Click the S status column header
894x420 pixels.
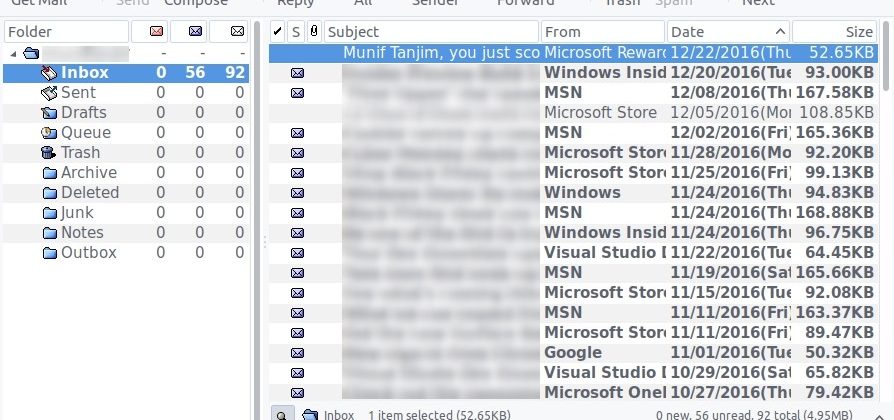click(295, 31)
